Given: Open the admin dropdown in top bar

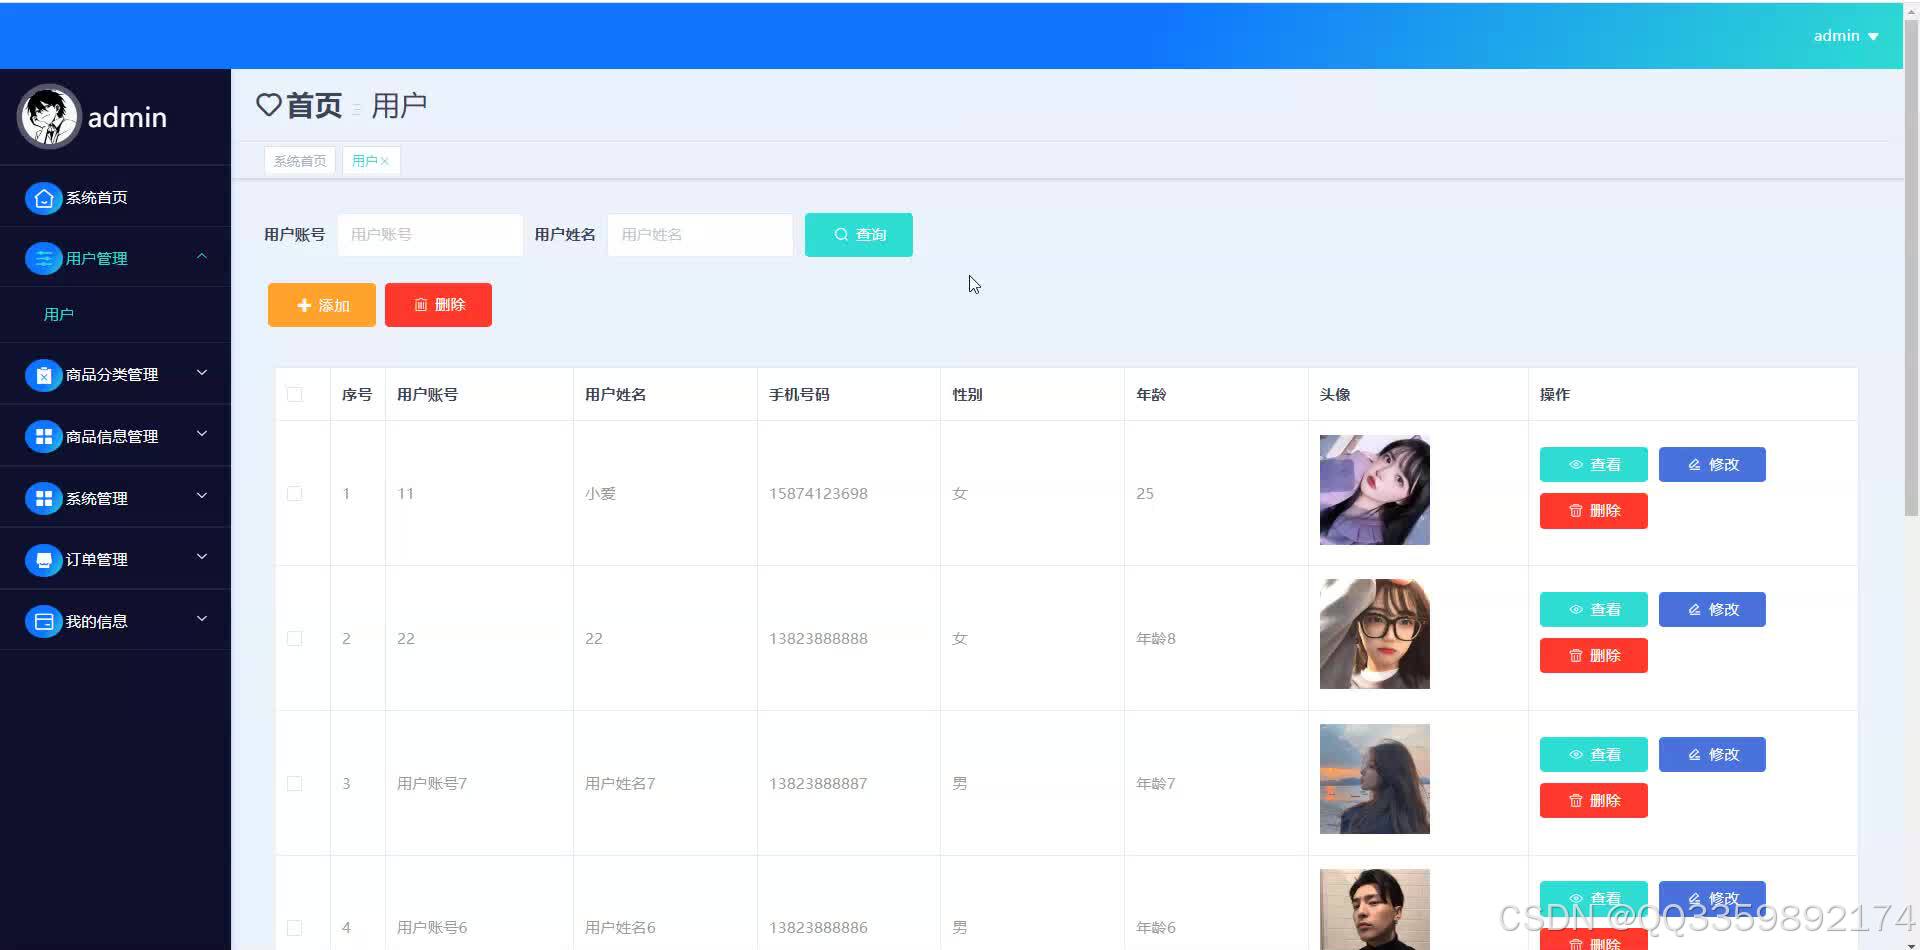Looking at the screenshot, I should pyautogui.click(x=1846, y=36).
